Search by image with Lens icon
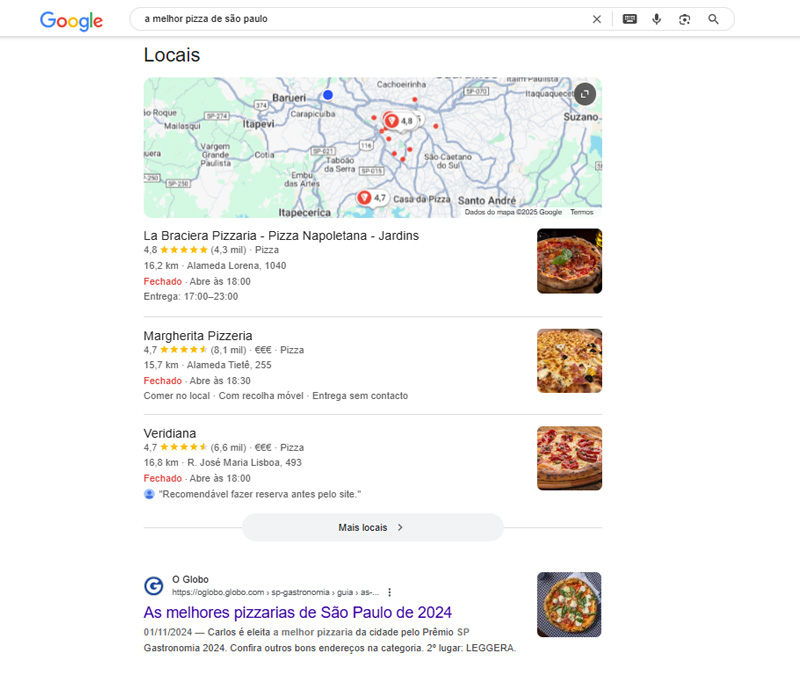This screenshot has width=800, height=675. [x=685, y=19]
